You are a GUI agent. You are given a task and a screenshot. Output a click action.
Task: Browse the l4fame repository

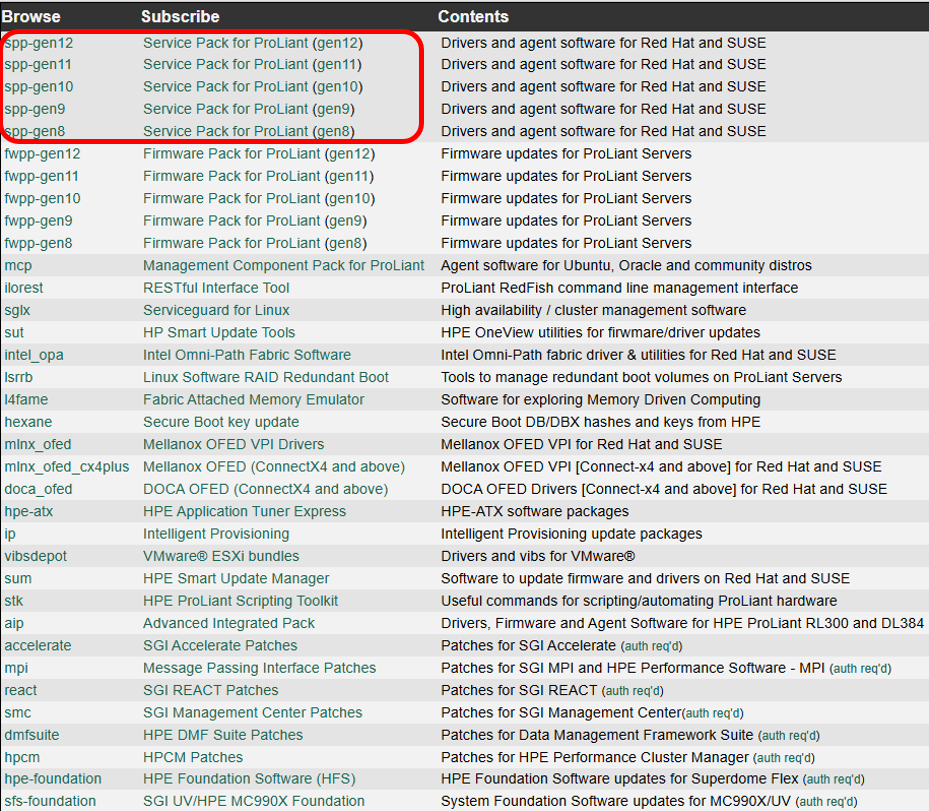(x=26, y=400)
